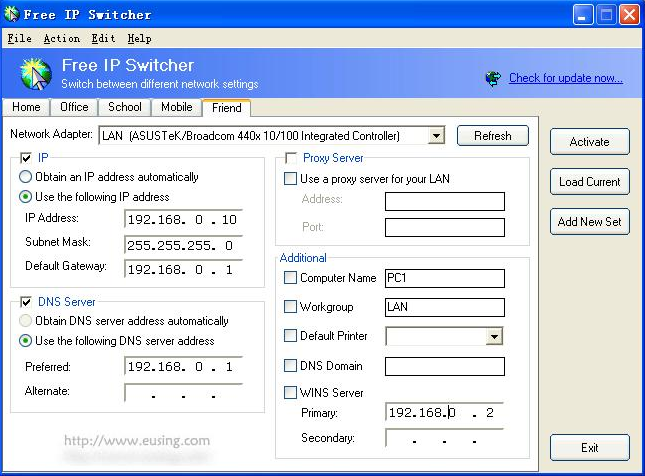645x476 pixels.
Task: Click the update globe icon beside the link
Action: [x=494, y=78]
